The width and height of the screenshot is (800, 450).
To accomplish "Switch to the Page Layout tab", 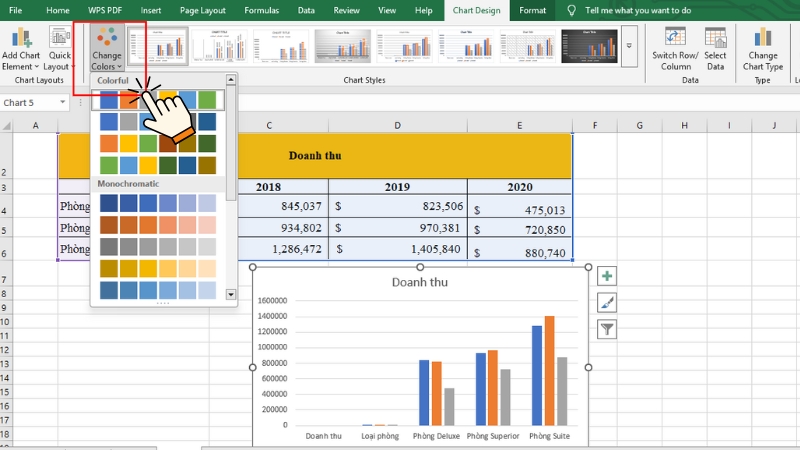I will pyautogui.click(x=203, y=10).
